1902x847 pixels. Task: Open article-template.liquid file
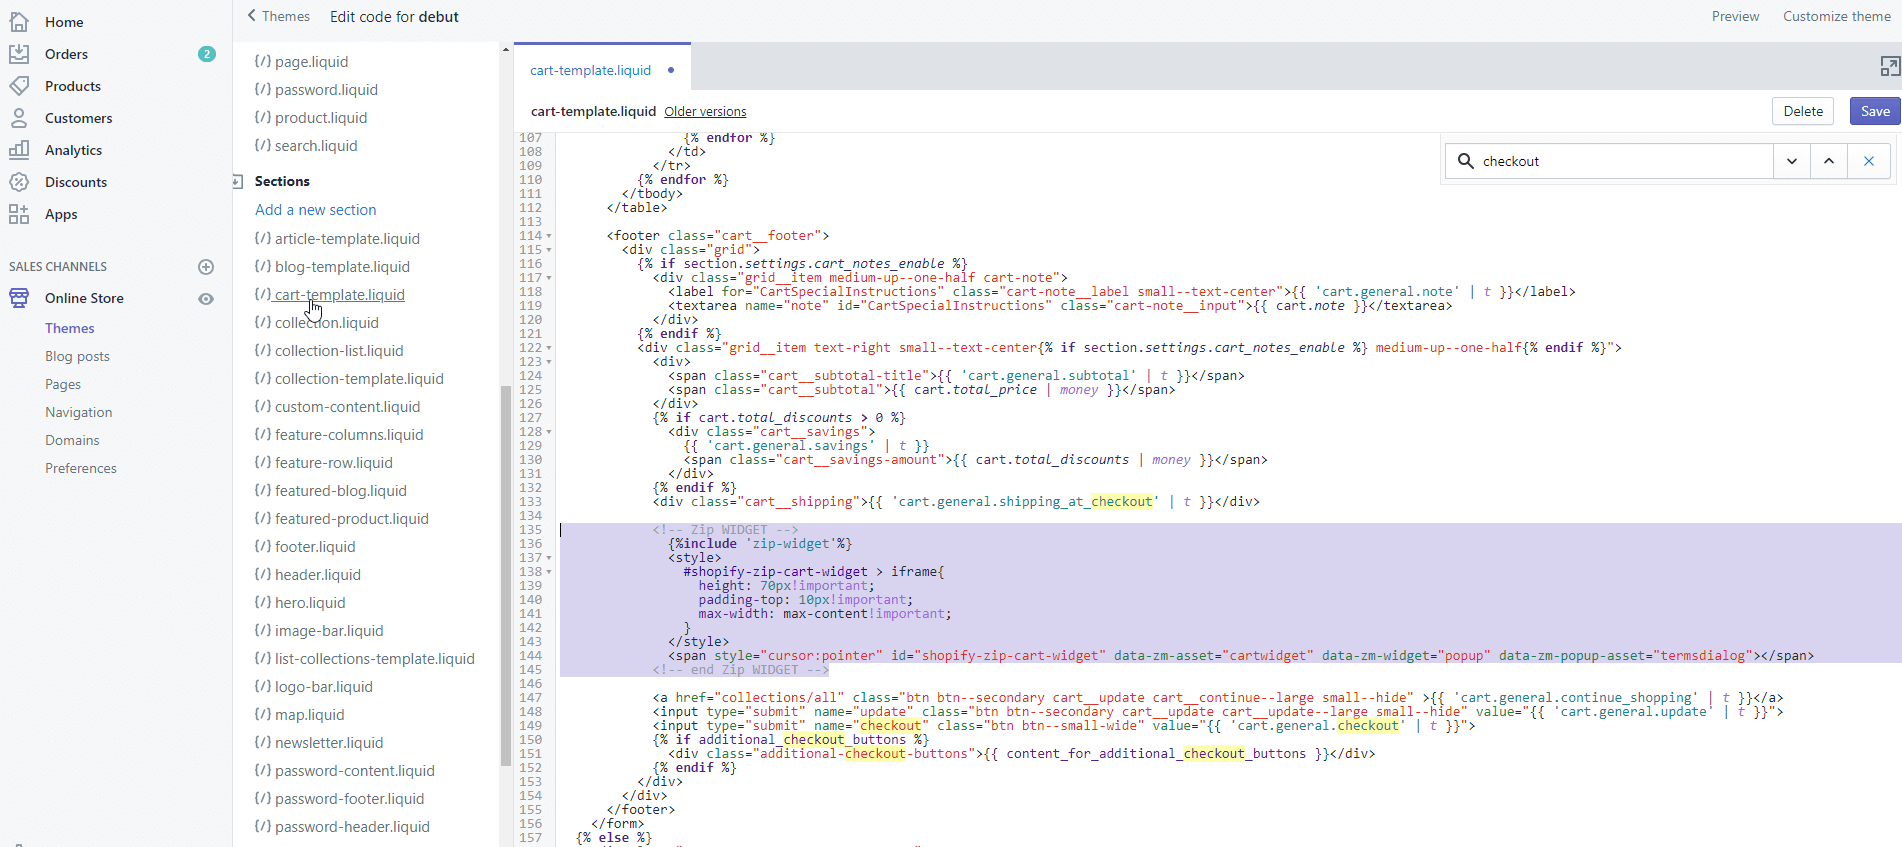(347, 239)
